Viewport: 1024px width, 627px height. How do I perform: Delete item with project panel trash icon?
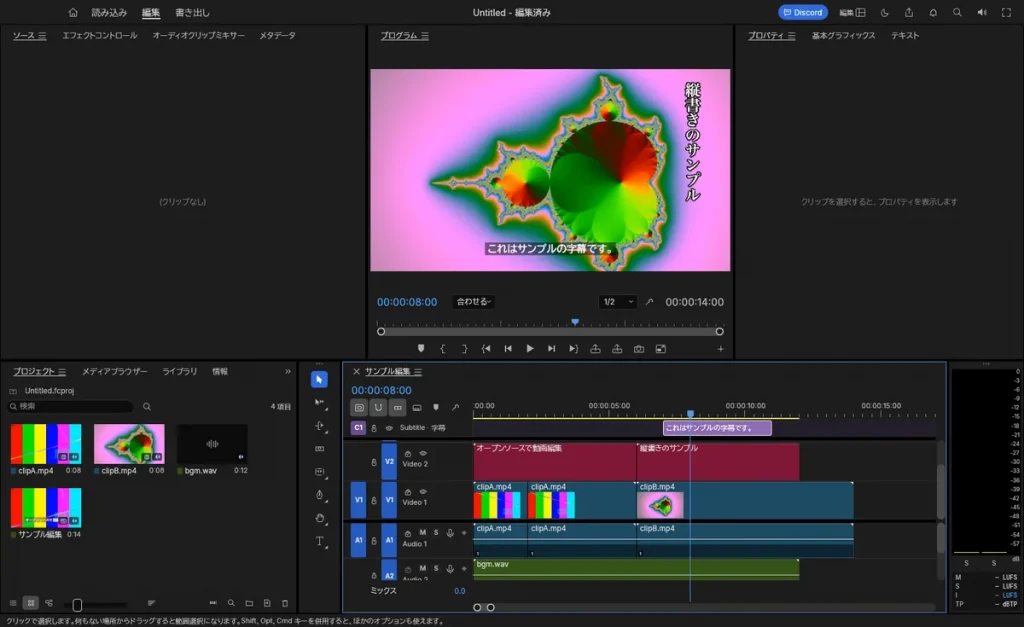click(x=285, y=603)
